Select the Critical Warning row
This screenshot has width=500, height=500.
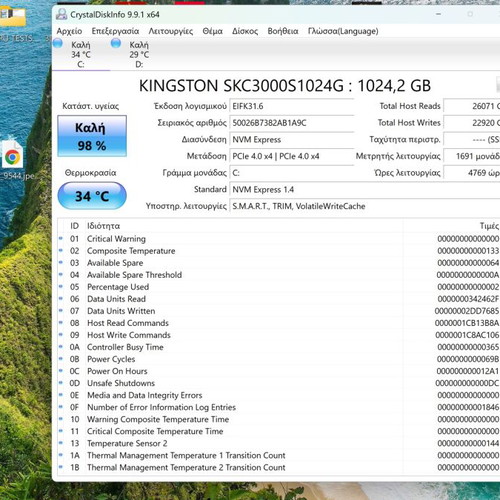pos(279,239)
